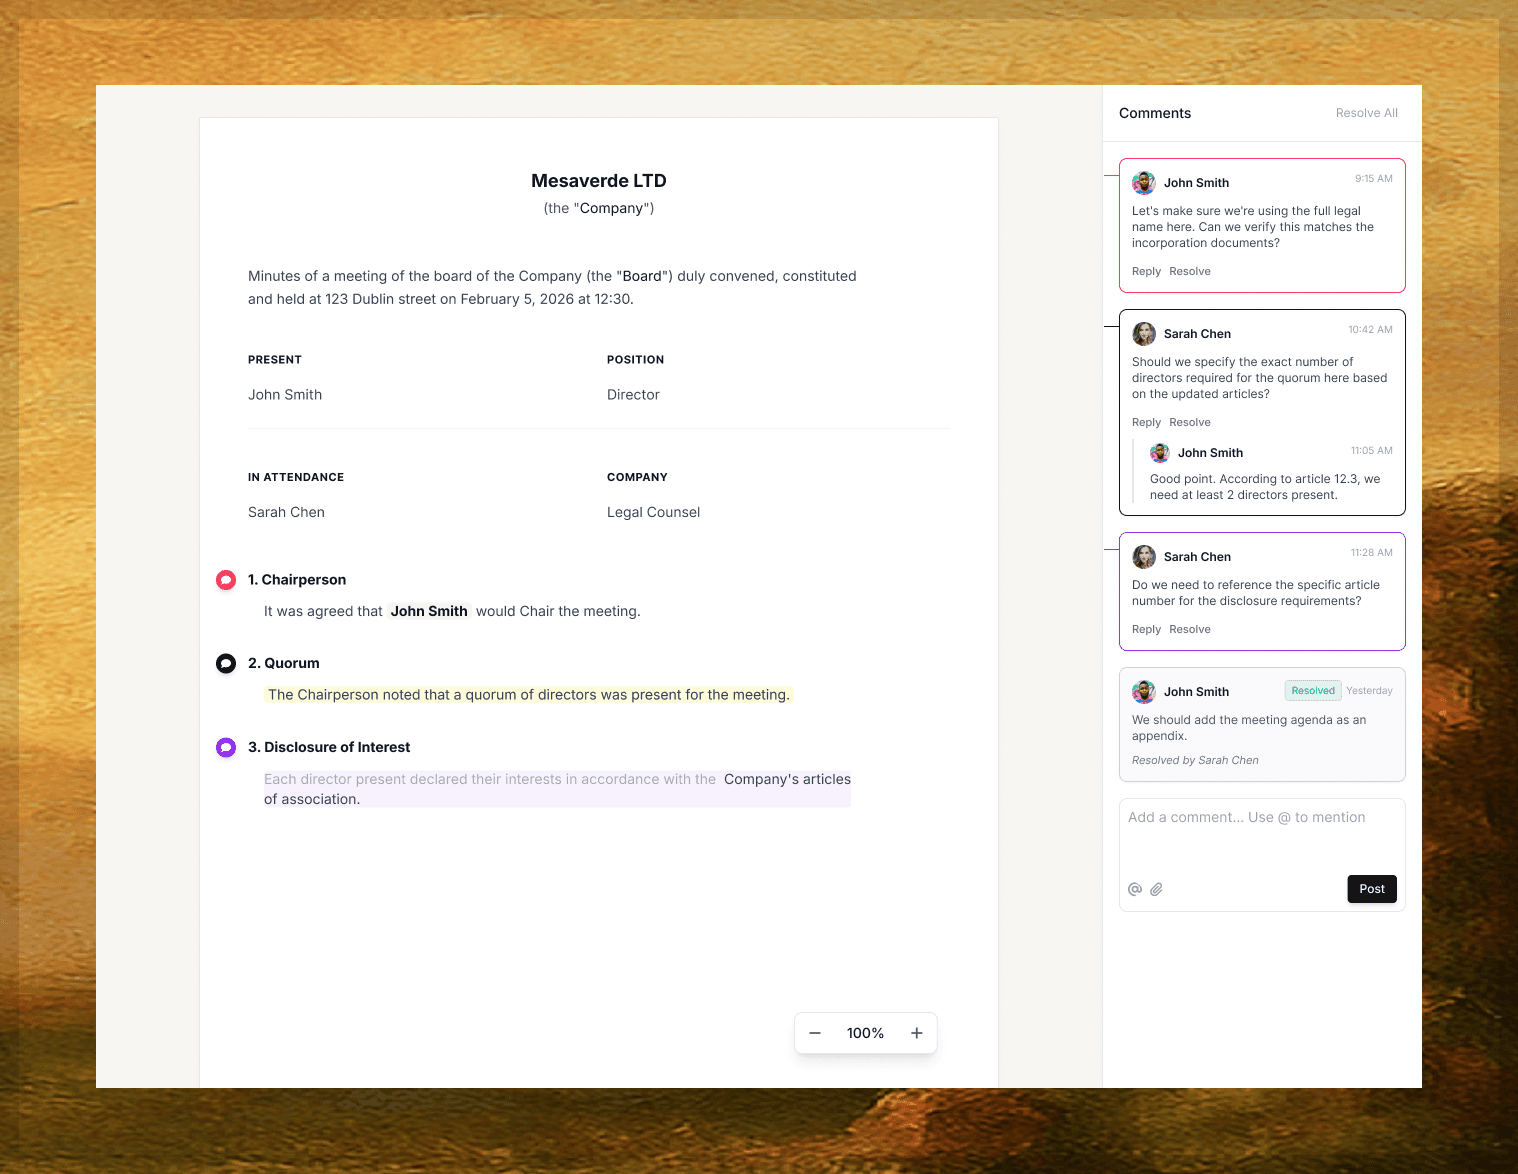Click the Resolved badge on John Smith's comment
The width and height of the screenshot is (1518, 1174).
1313,691
